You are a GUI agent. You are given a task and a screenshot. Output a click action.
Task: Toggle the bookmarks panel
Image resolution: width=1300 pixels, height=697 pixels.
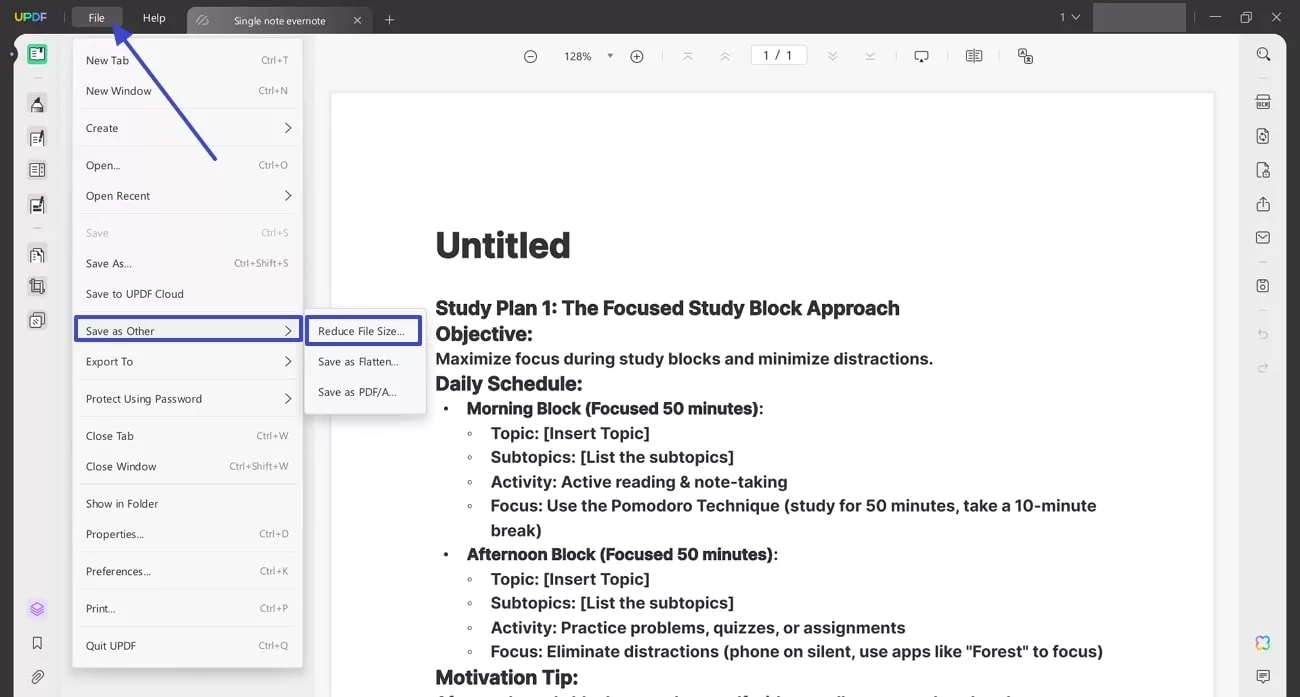tap(37, 643)
